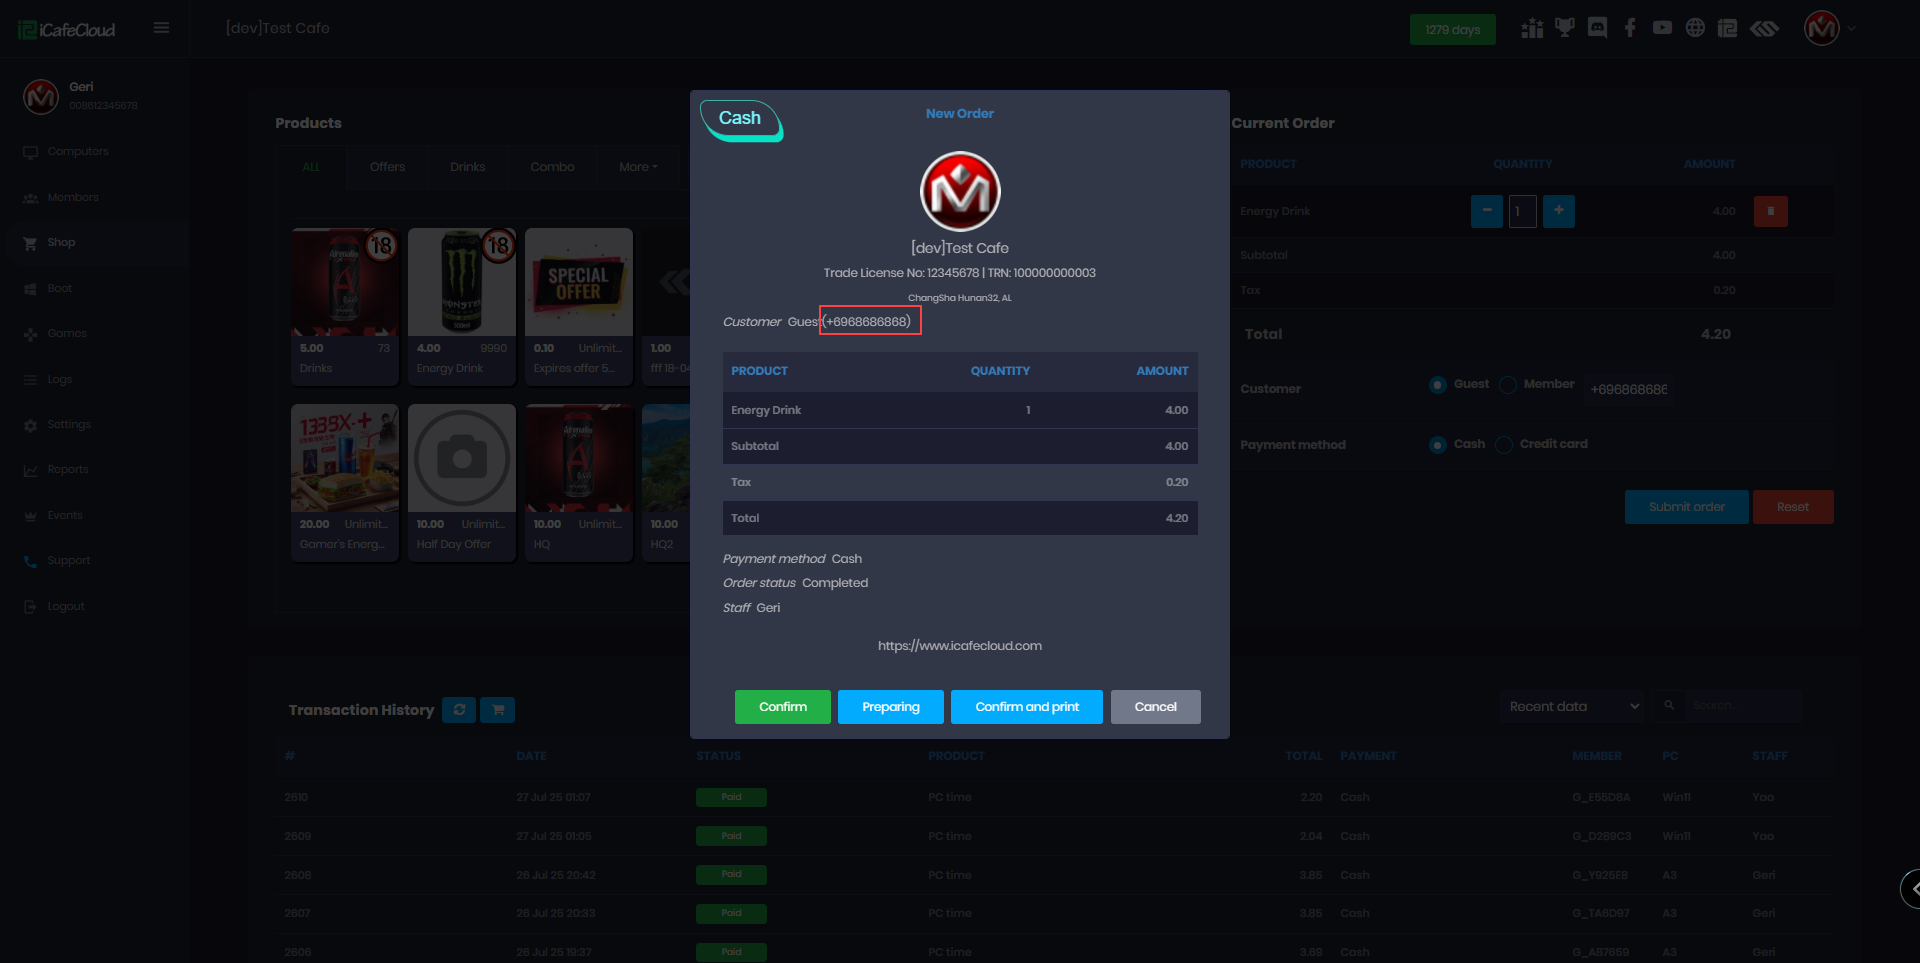Switch to the Combo products tab
The width and height of the screenshot is (1920, 963).
pos(552,167)
